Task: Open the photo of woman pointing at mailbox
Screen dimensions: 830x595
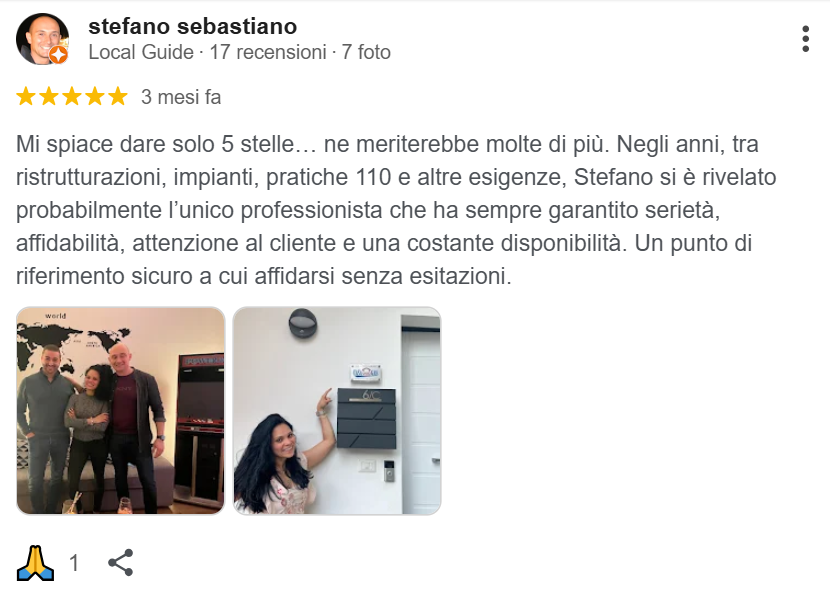Action: [x=337, y=411]
